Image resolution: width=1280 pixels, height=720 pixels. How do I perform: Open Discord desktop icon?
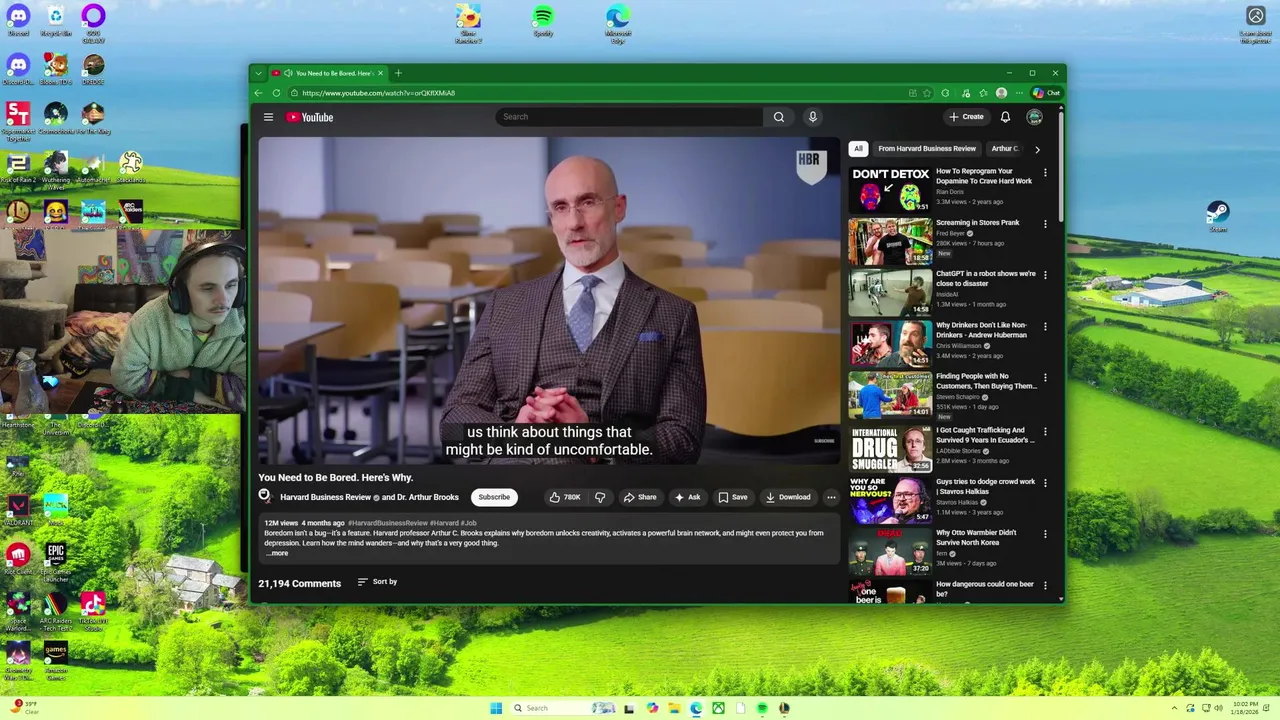(x=18, y=20)
